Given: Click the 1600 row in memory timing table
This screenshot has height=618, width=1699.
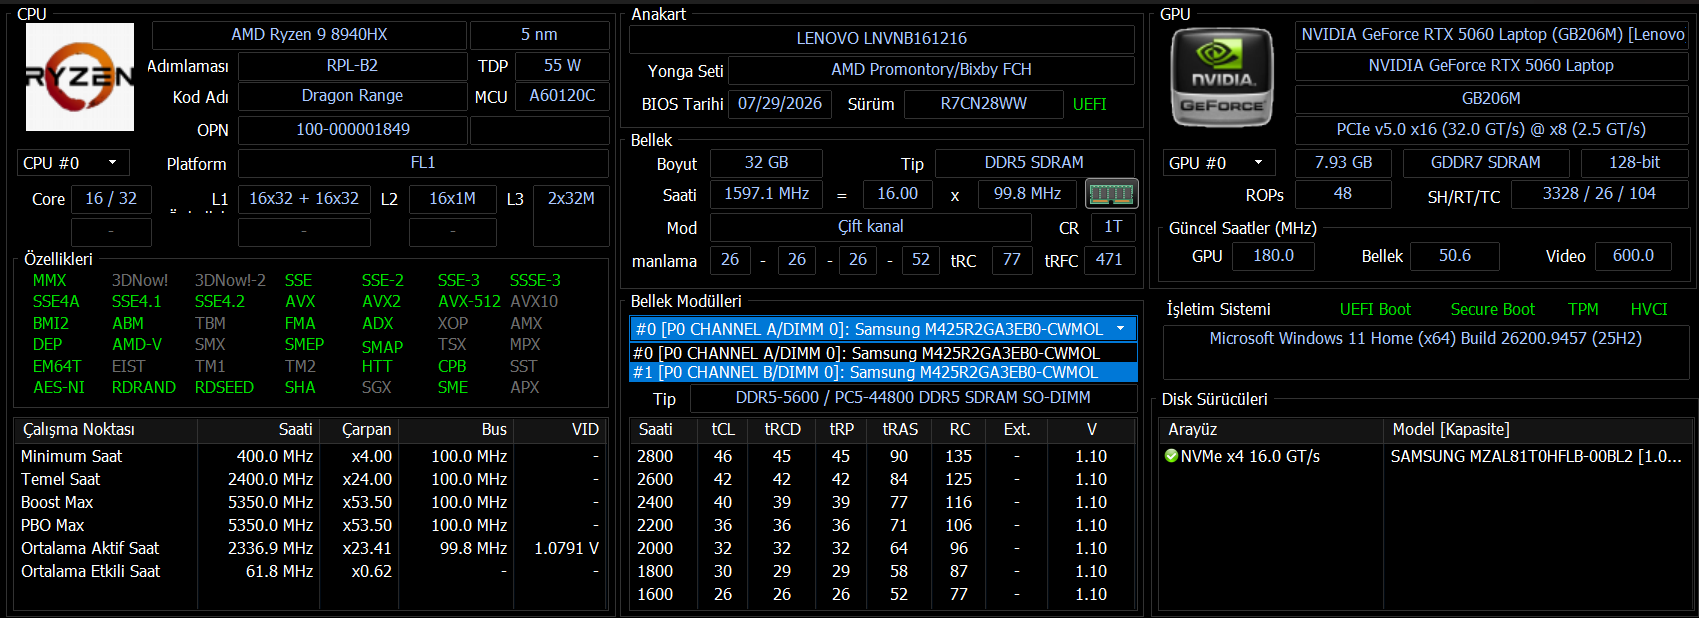Looking at the screenshot, I should click(883, 594).
